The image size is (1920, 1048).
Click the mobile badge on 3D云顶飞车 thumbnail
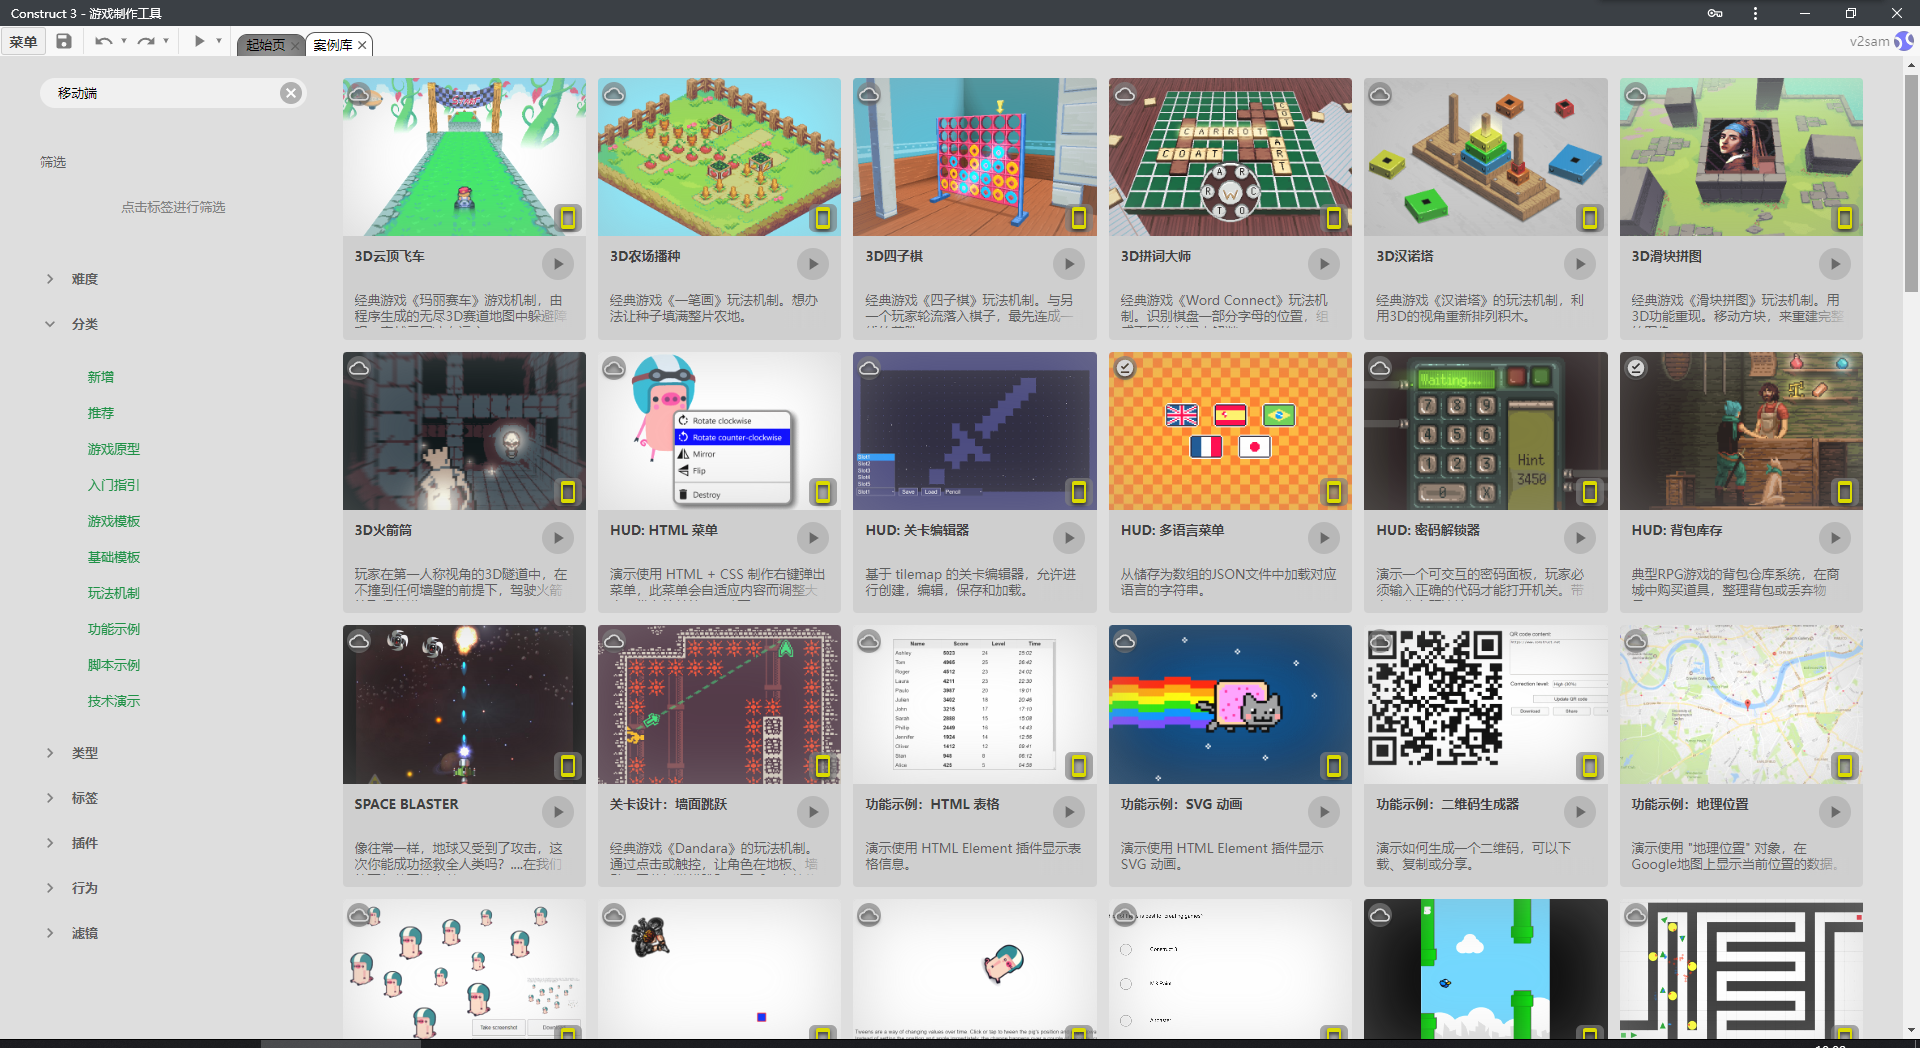tap(568, 218)
